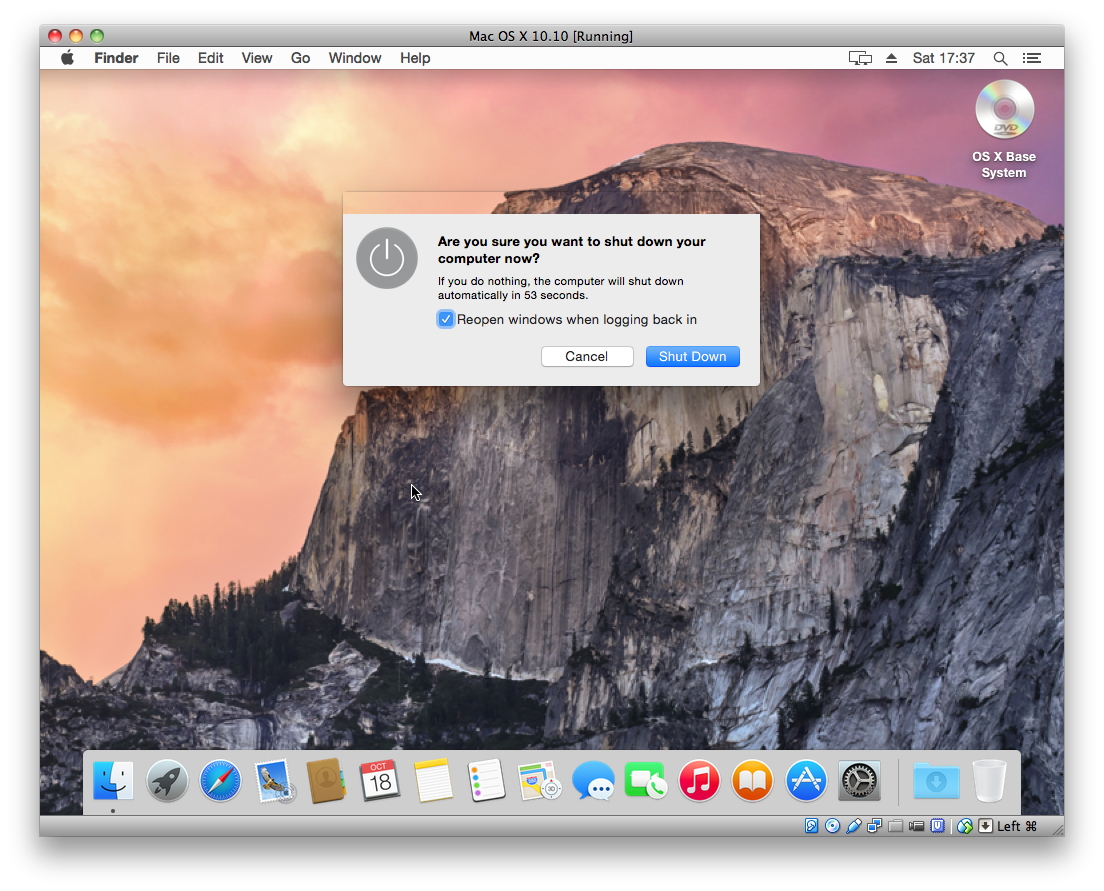
Task: Open FaceTime green camera icon
Action: 646,780
